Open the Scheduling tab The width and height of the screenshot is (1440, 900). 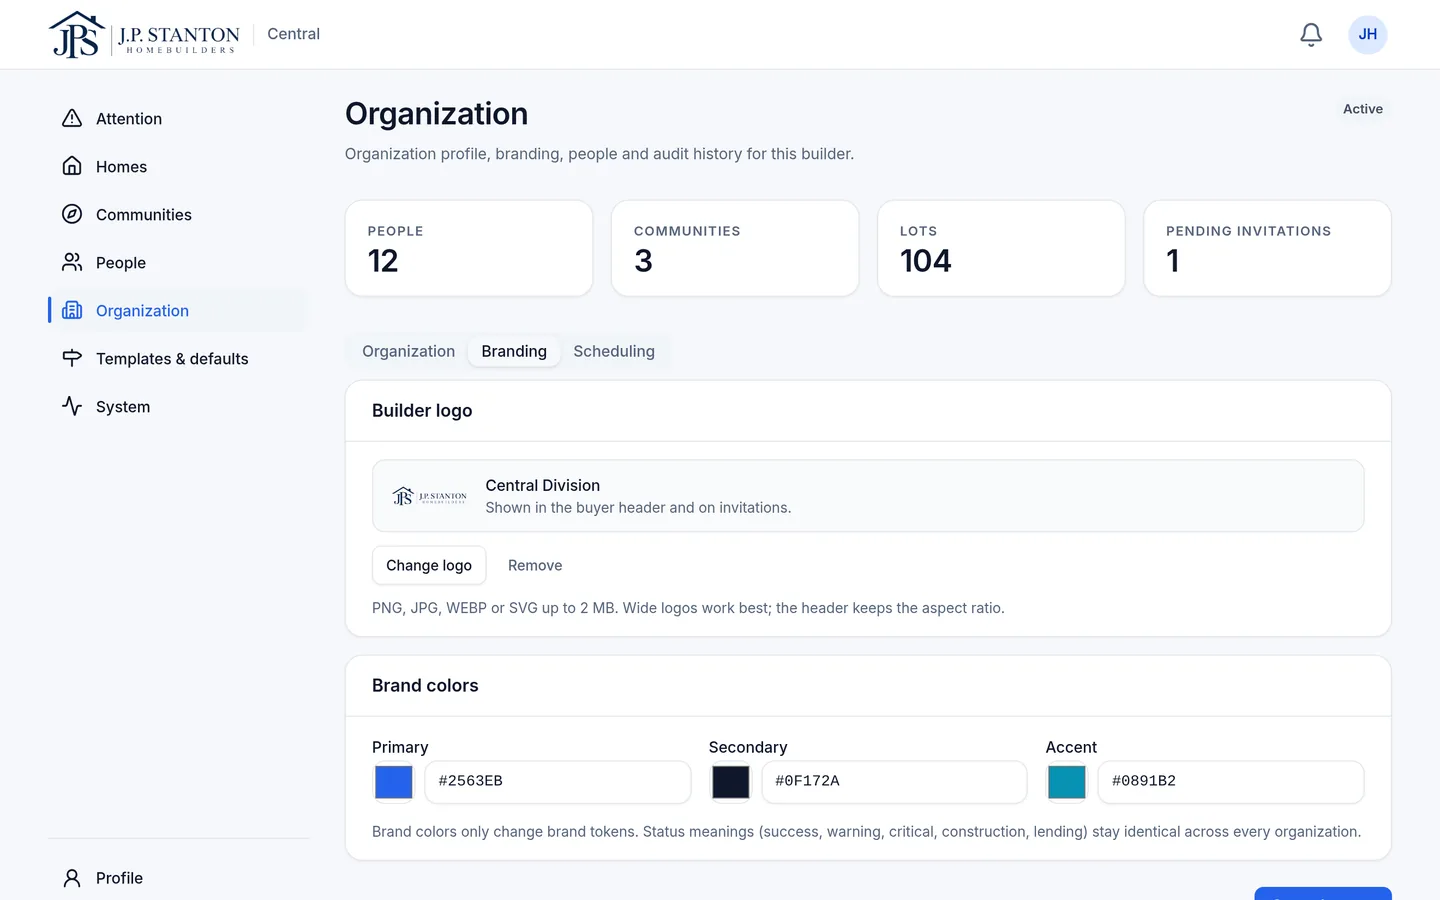(x=614, y=351)
